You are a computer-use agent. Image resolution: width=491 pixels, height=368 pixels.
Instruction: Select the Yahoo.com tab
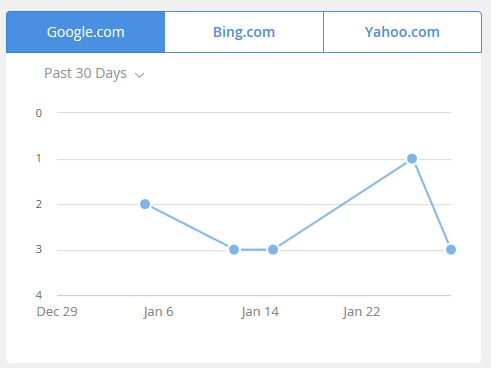pyautogui.click(x=402, y=32)
